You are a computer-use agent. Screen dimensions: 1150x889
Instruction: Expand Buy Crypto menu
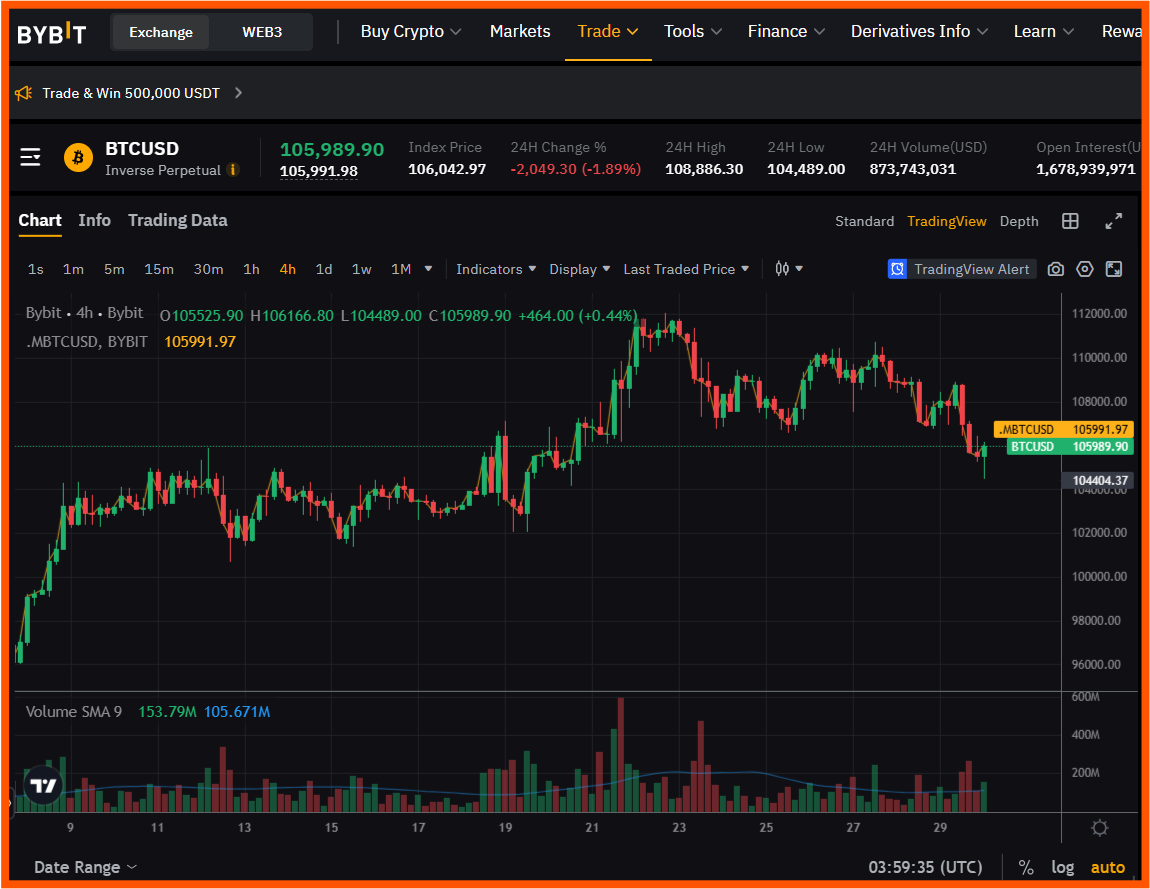tap(411, 32)
